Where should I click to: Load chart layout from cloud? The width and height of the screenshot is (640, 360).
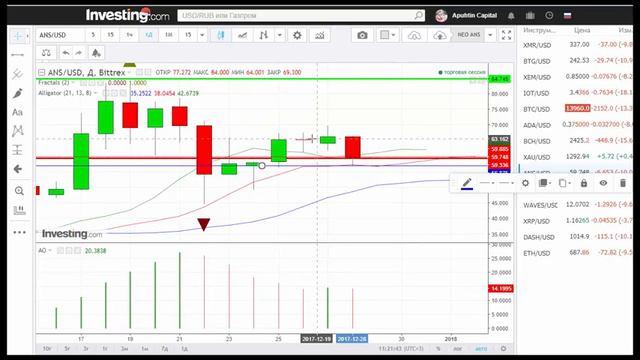pos(414,36)
